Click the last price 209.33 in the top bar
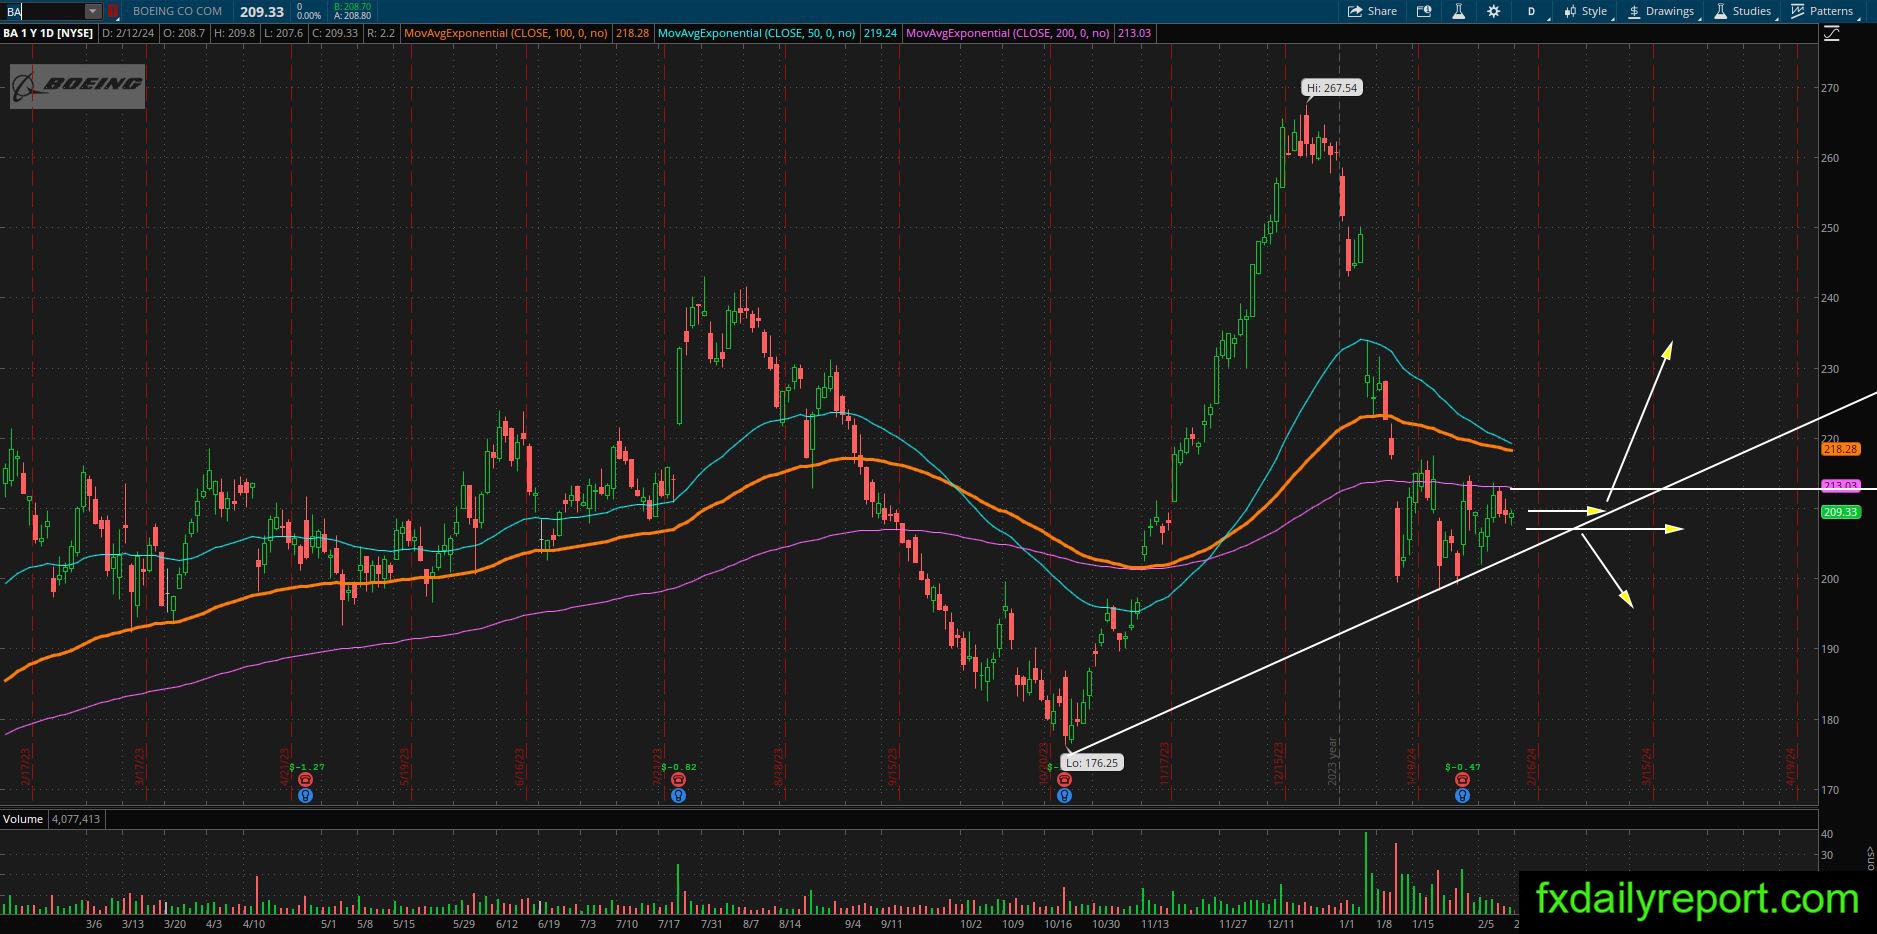Viewport: 1877px width, 934px height. [262, 12]
